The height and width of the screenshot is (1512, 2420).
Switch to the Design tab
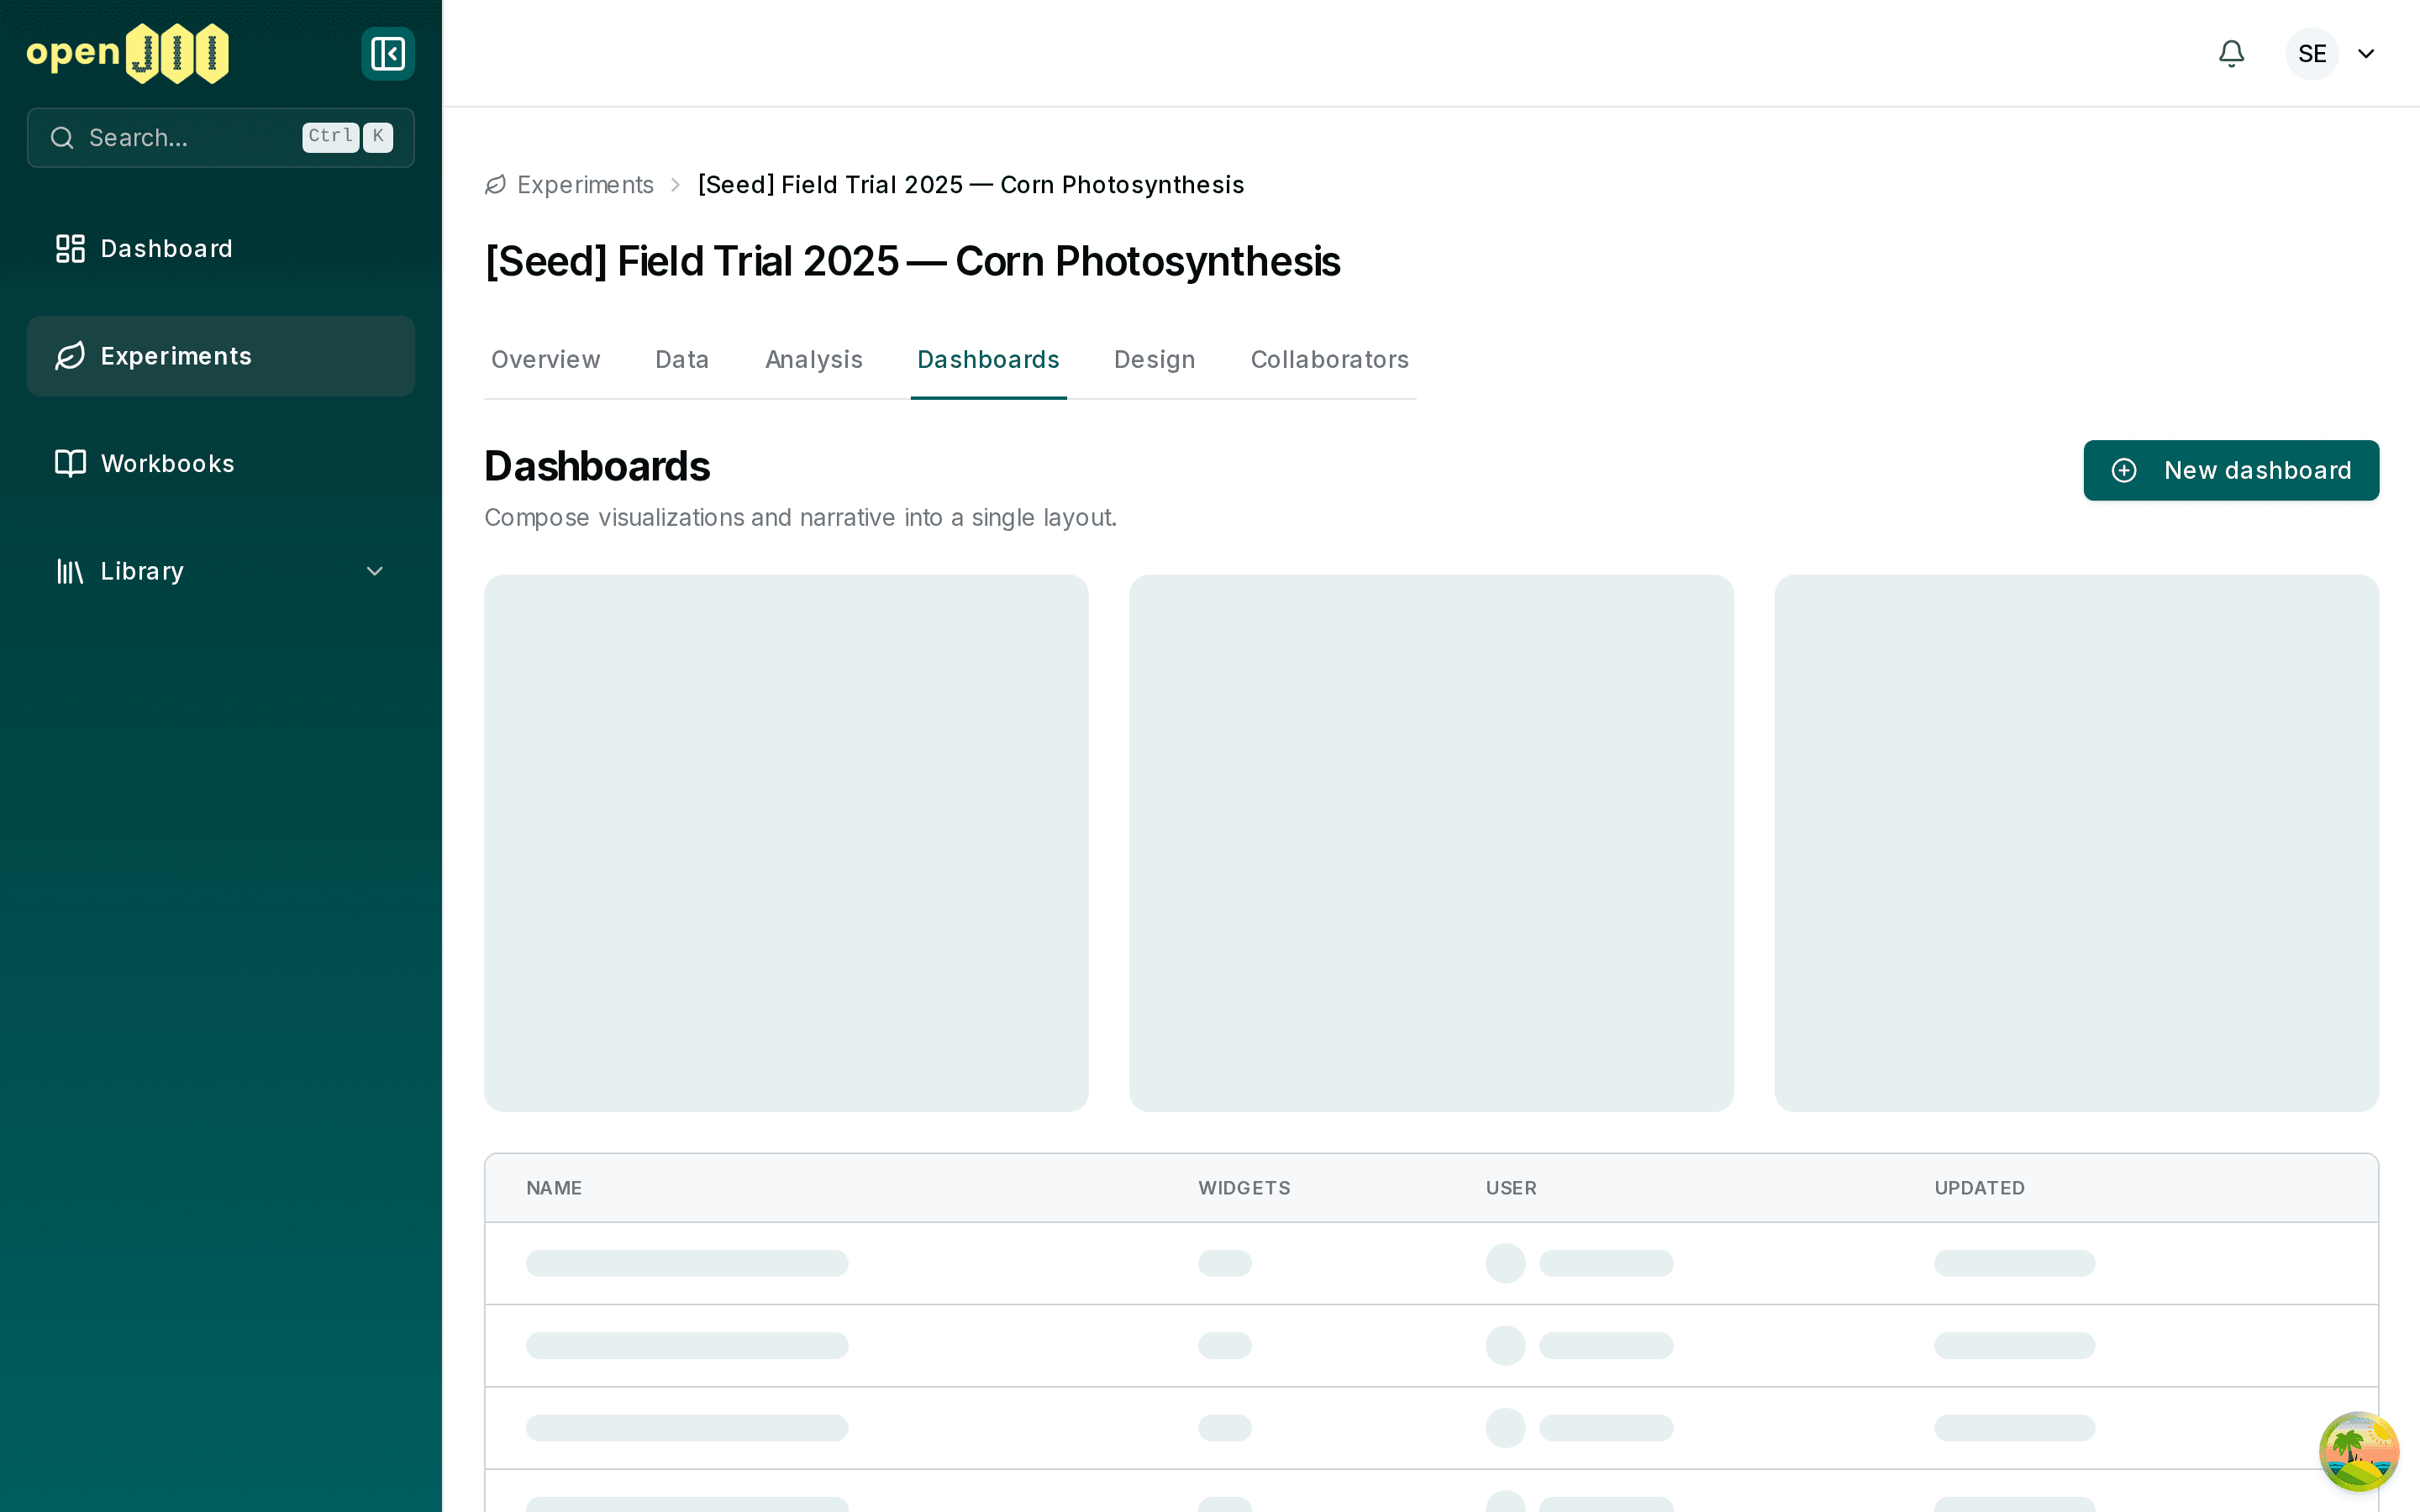[x=1155, y=360]
